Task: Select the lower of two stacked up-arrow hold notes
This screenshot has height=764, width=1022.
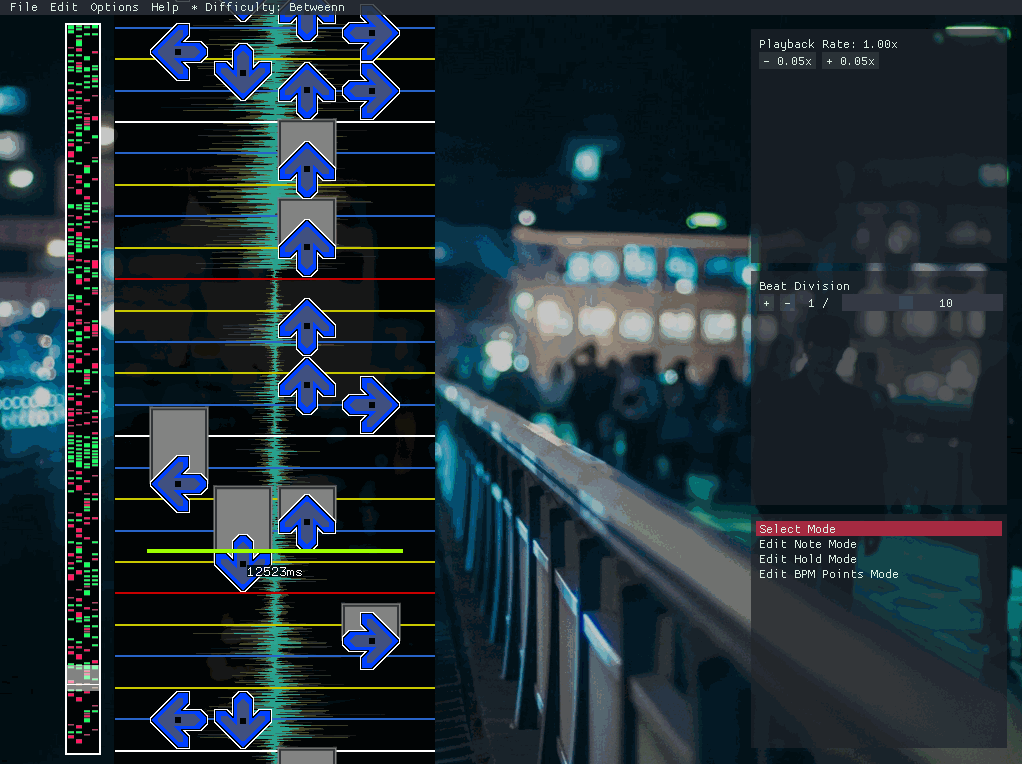Action: coord(307,248)
